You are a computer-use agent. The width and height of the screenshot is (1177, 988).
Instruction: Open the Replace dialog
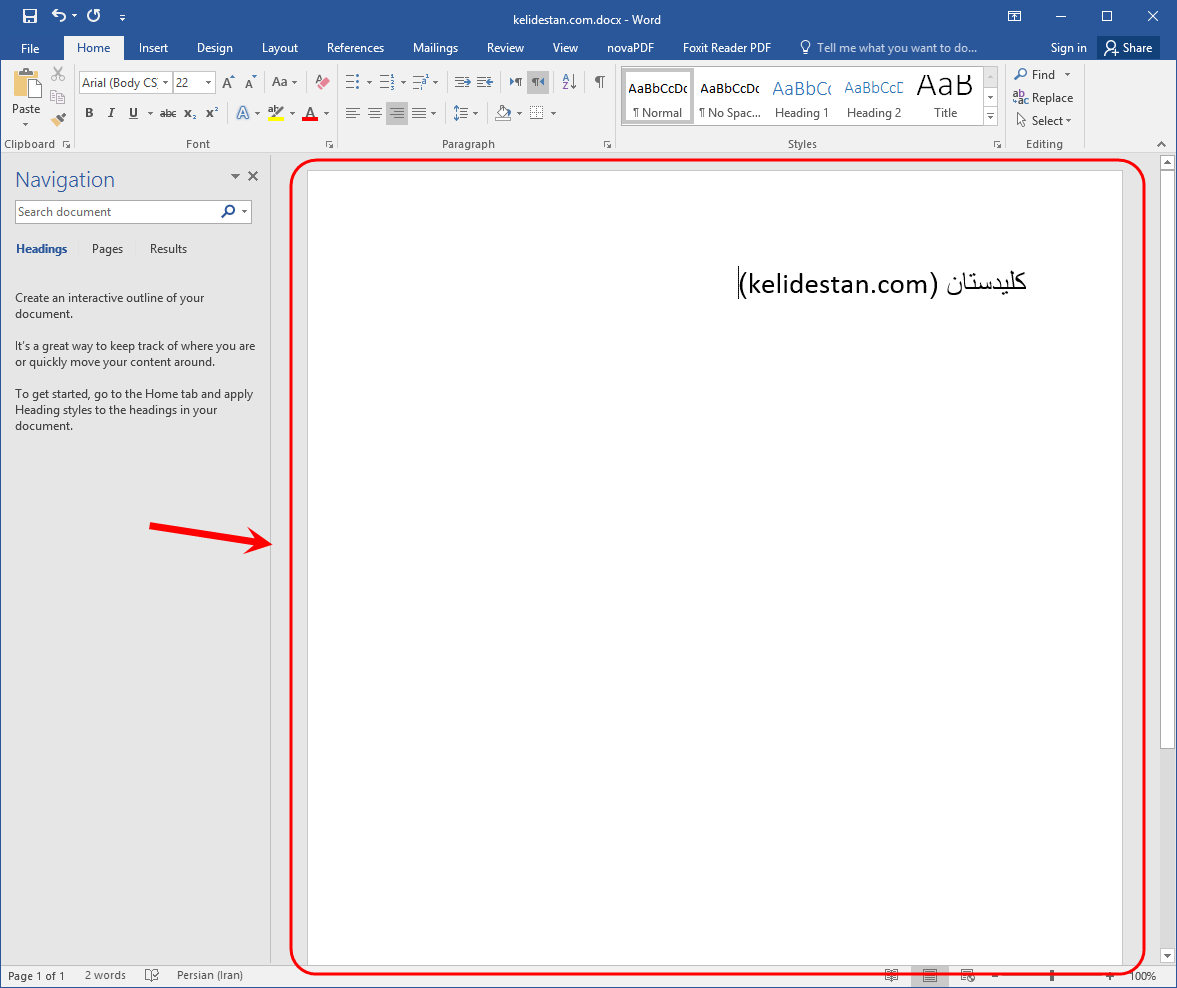[x=1043, y=98]
